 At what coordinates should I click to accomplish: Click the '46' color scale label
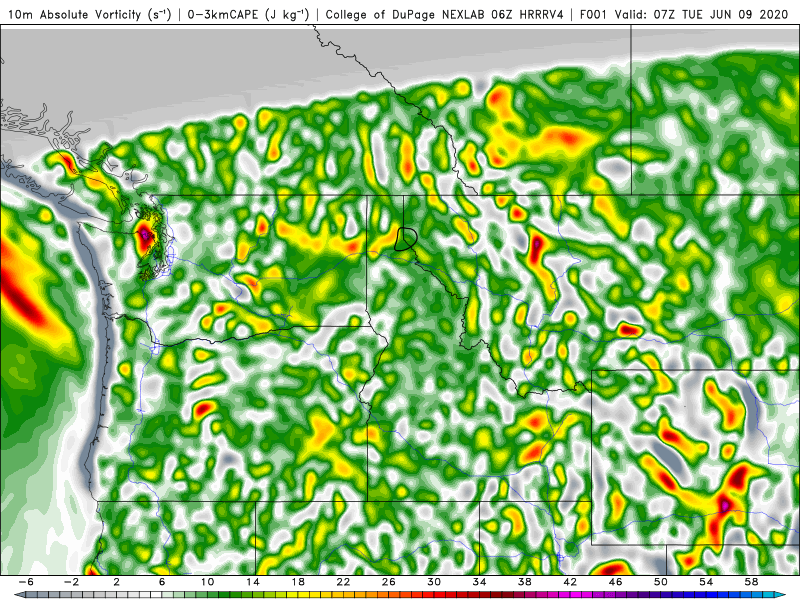616,582
